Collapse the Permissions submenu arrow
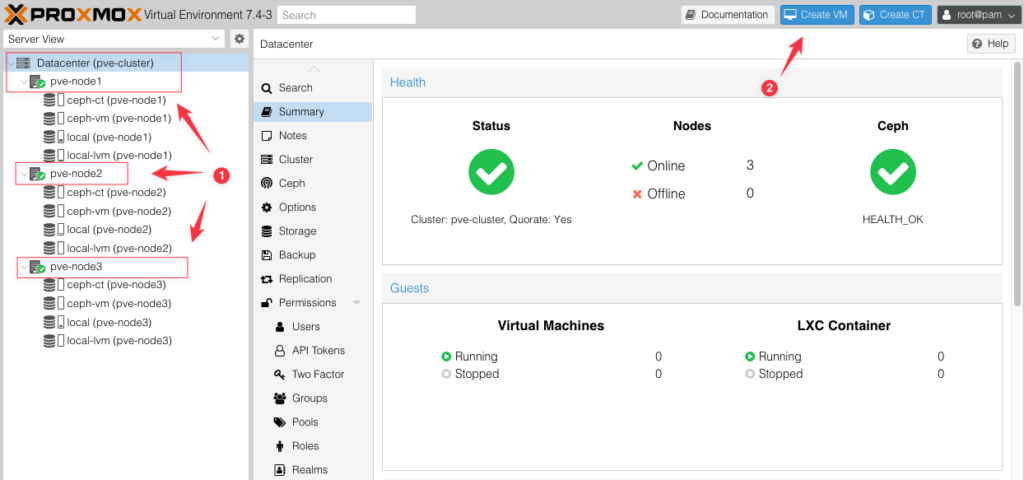This screenshot has height=480, width=1024. click(x=357, y=303)
